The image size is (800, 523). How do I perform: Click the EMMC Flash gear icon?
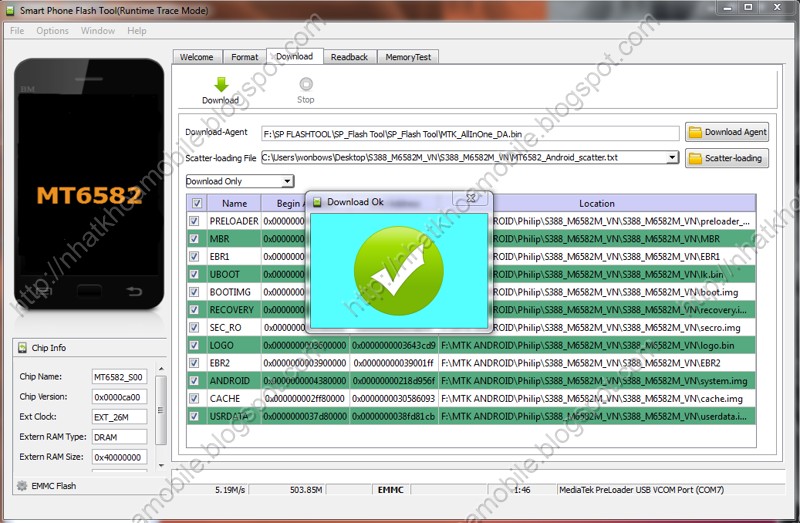[x=22, y=486]
